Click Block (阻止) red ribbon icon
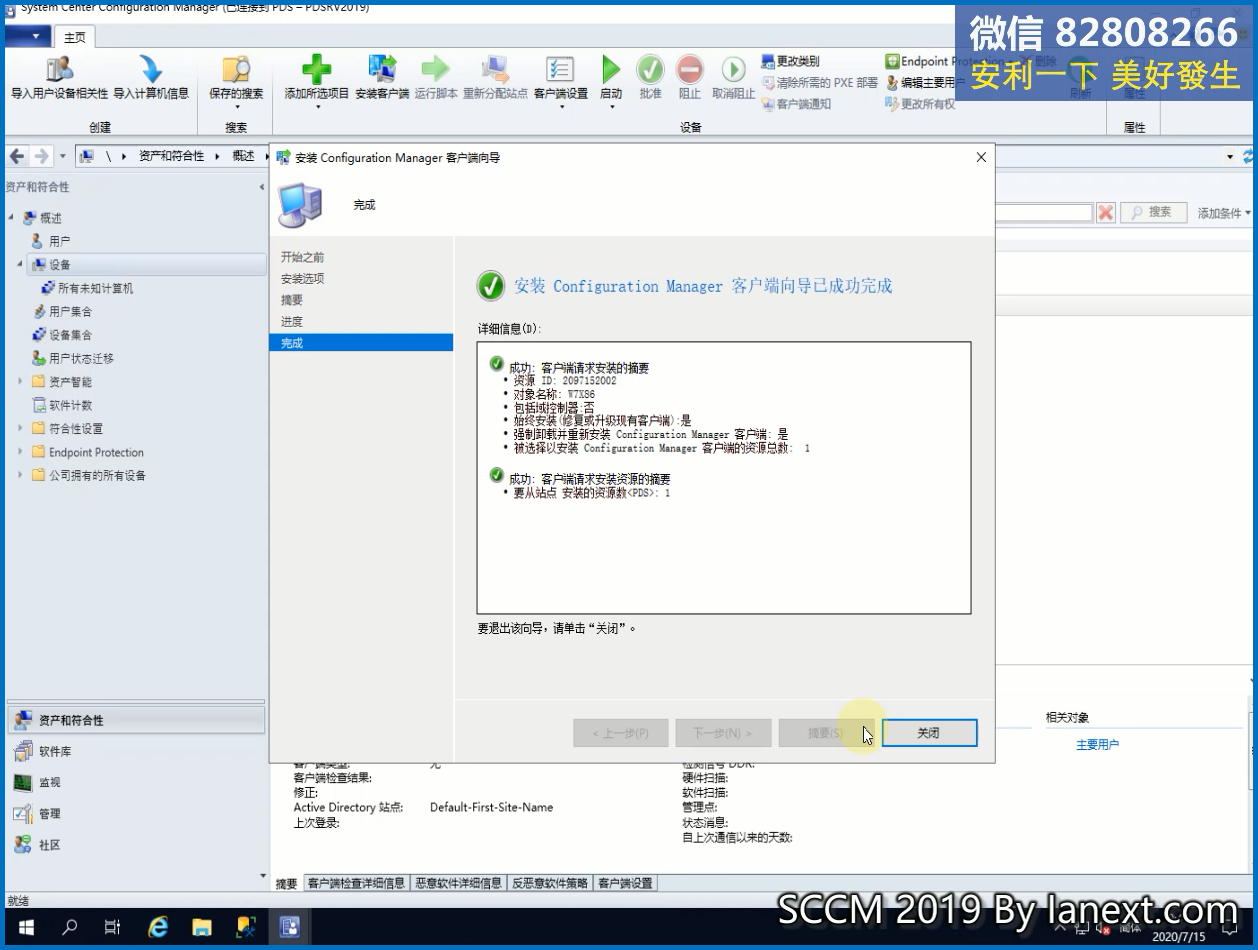Image resolution: width=1258 pixels, height=950 pixels. 690,70
